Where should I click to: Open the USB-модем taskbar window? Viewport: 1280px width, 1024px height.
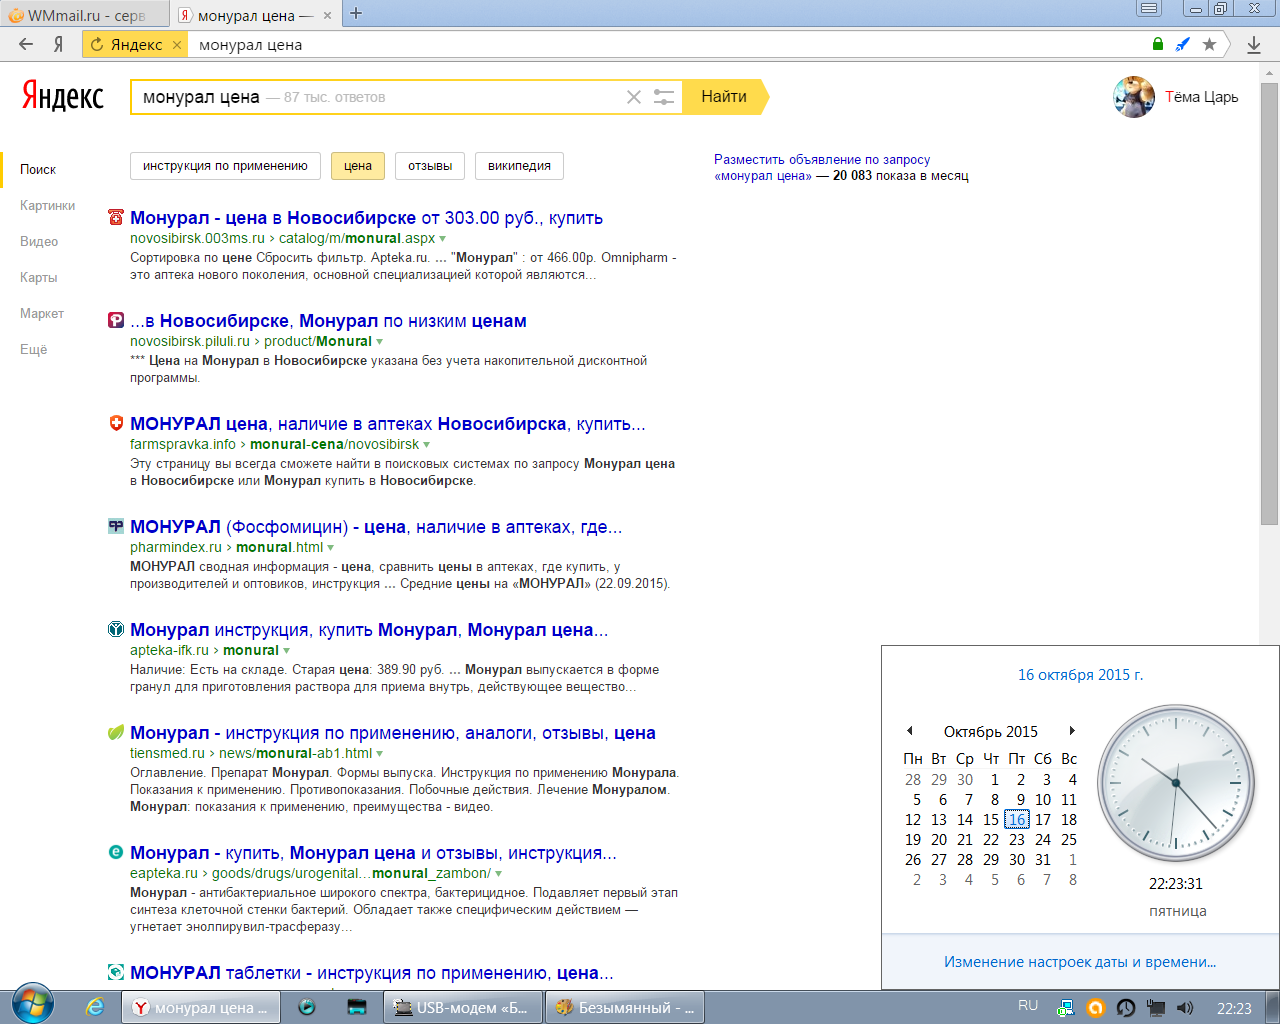tap(463, 1007)
